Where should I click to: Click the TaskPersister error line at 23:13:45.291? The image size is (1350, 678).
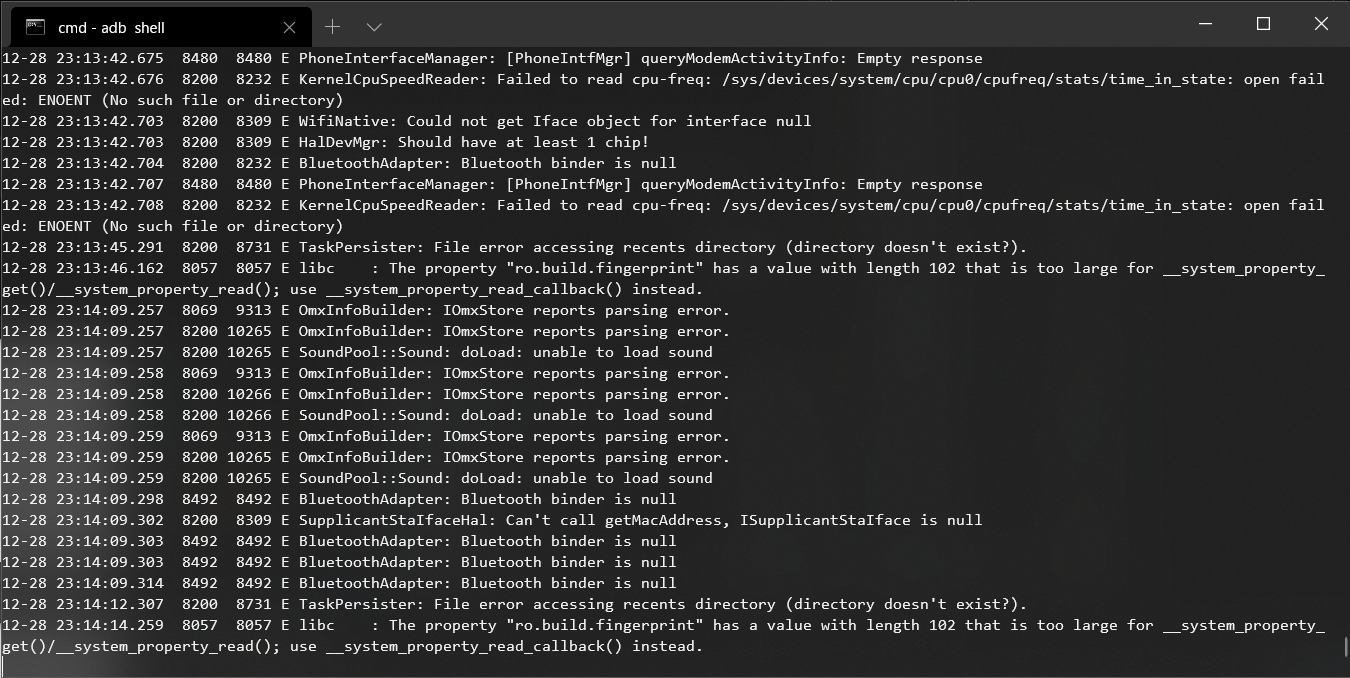[x=514, y=247]
